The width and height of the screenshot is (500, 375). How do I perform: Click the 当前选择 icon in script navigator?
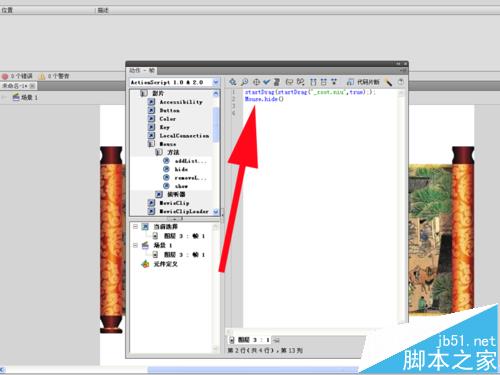[145, 227]
